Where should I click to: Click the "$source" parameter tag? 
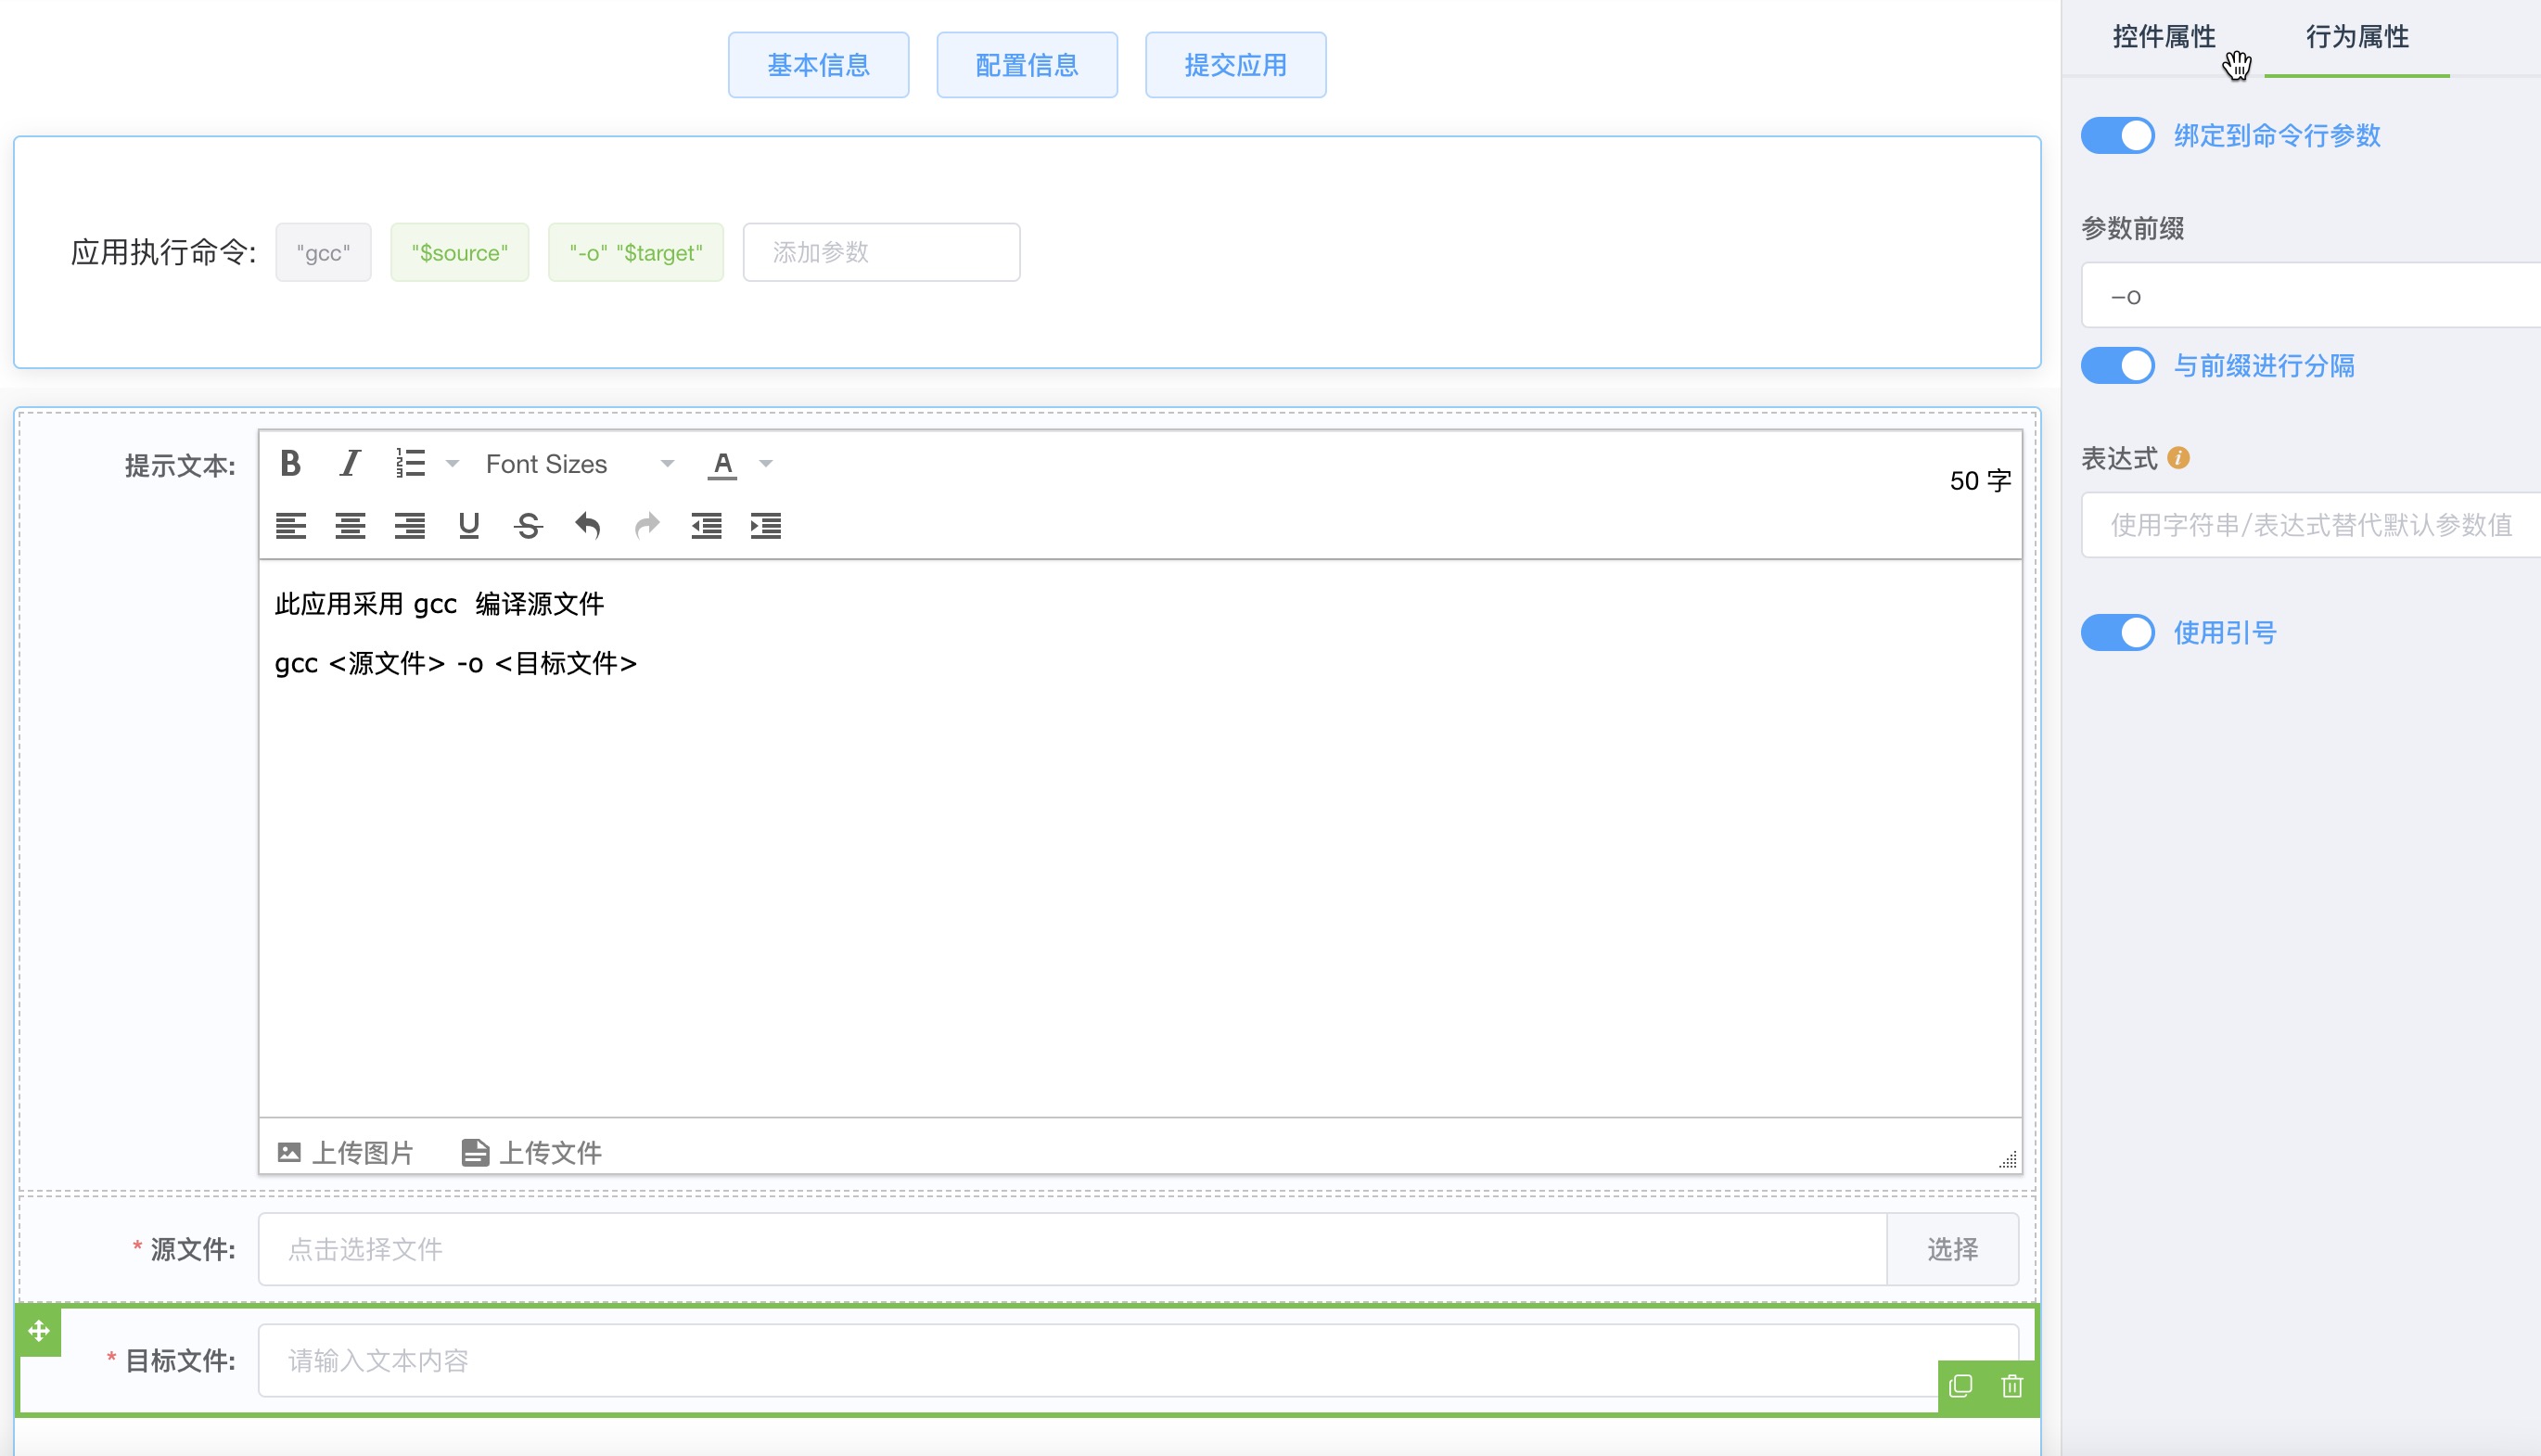[x=460, y=252]
